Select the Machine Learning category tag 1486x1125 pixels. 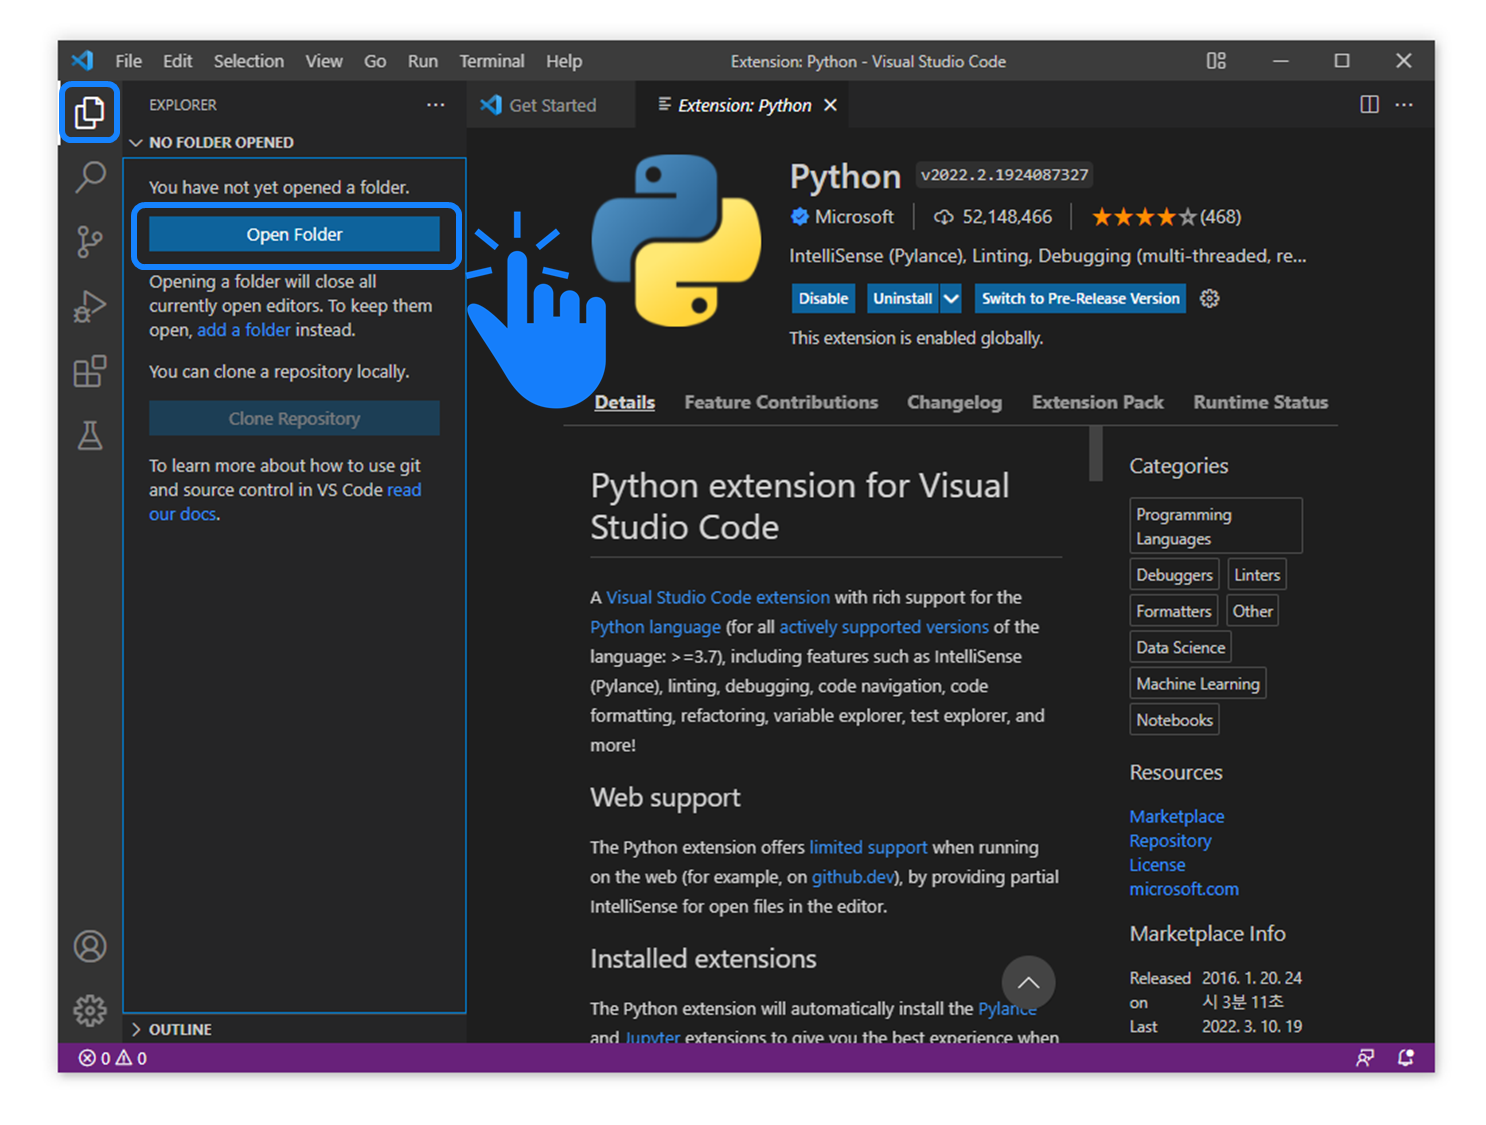(x=1198, y=684)
